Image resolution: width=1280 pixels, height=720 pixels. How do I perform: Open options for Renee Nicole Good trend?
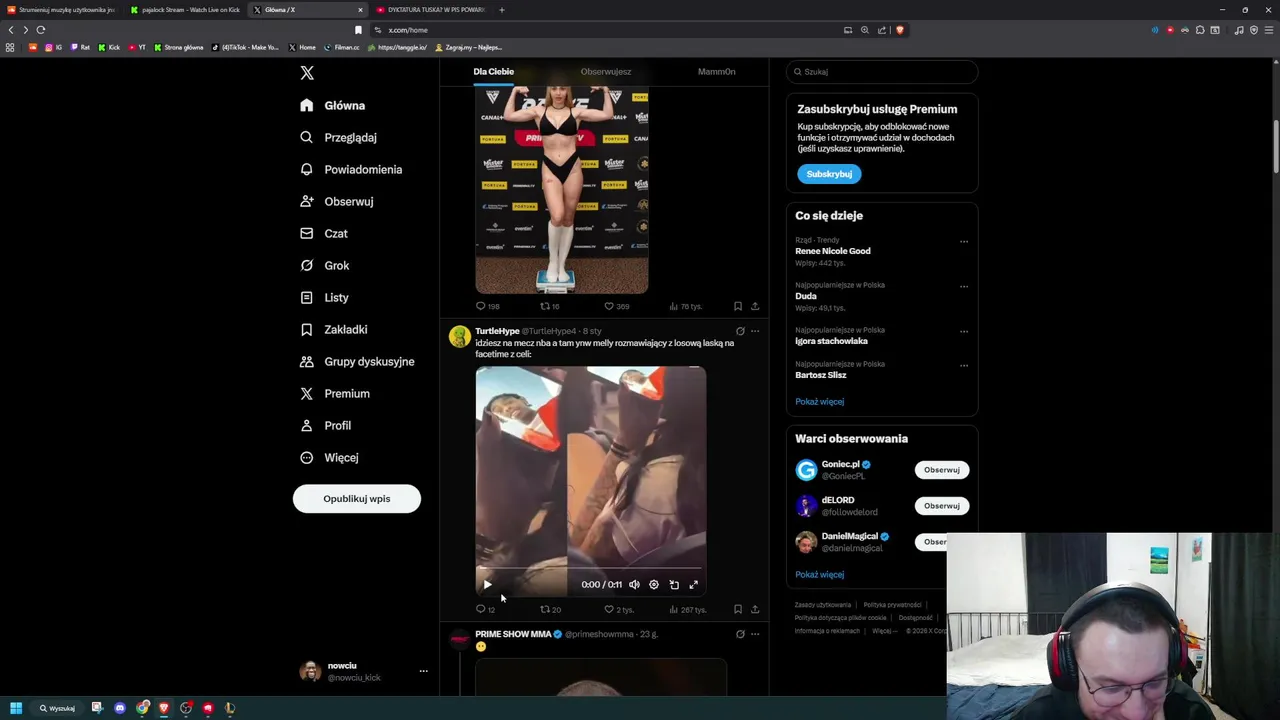coord(964,241)
